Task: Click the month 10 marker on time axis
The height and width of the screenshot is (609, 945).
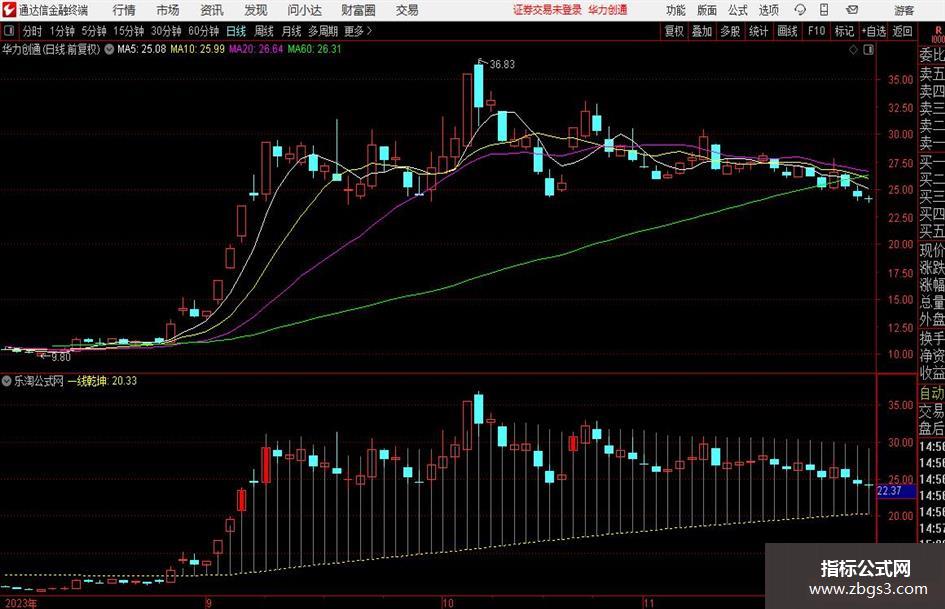Action: (x=447, y=603)
